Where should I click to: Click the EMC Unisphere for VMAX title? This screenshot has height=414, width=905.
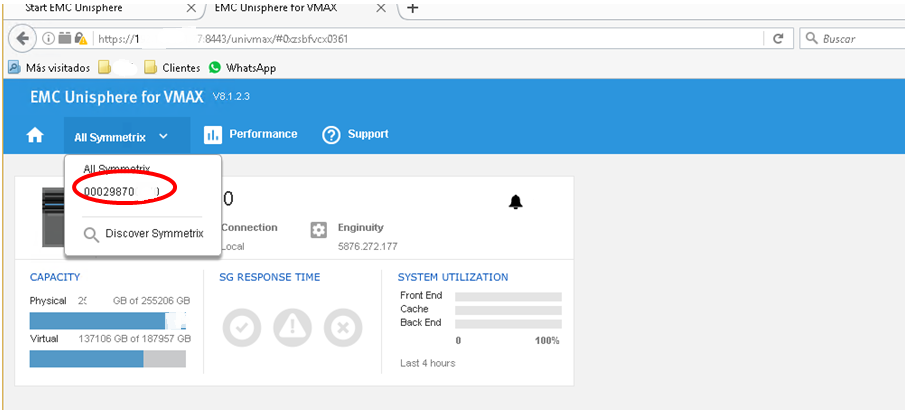click(117, 97)
